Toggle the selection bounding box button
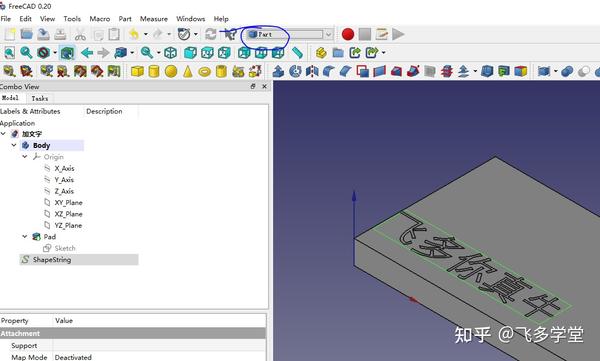600x361 pixels. 67,52
